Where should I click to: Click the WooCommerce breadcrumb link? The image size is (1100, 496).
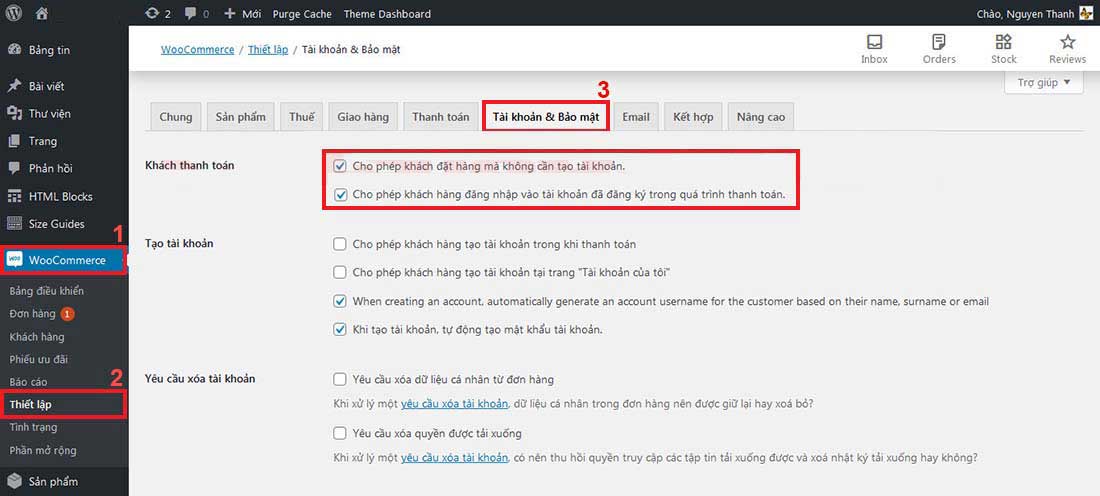(x=197, y=50)
